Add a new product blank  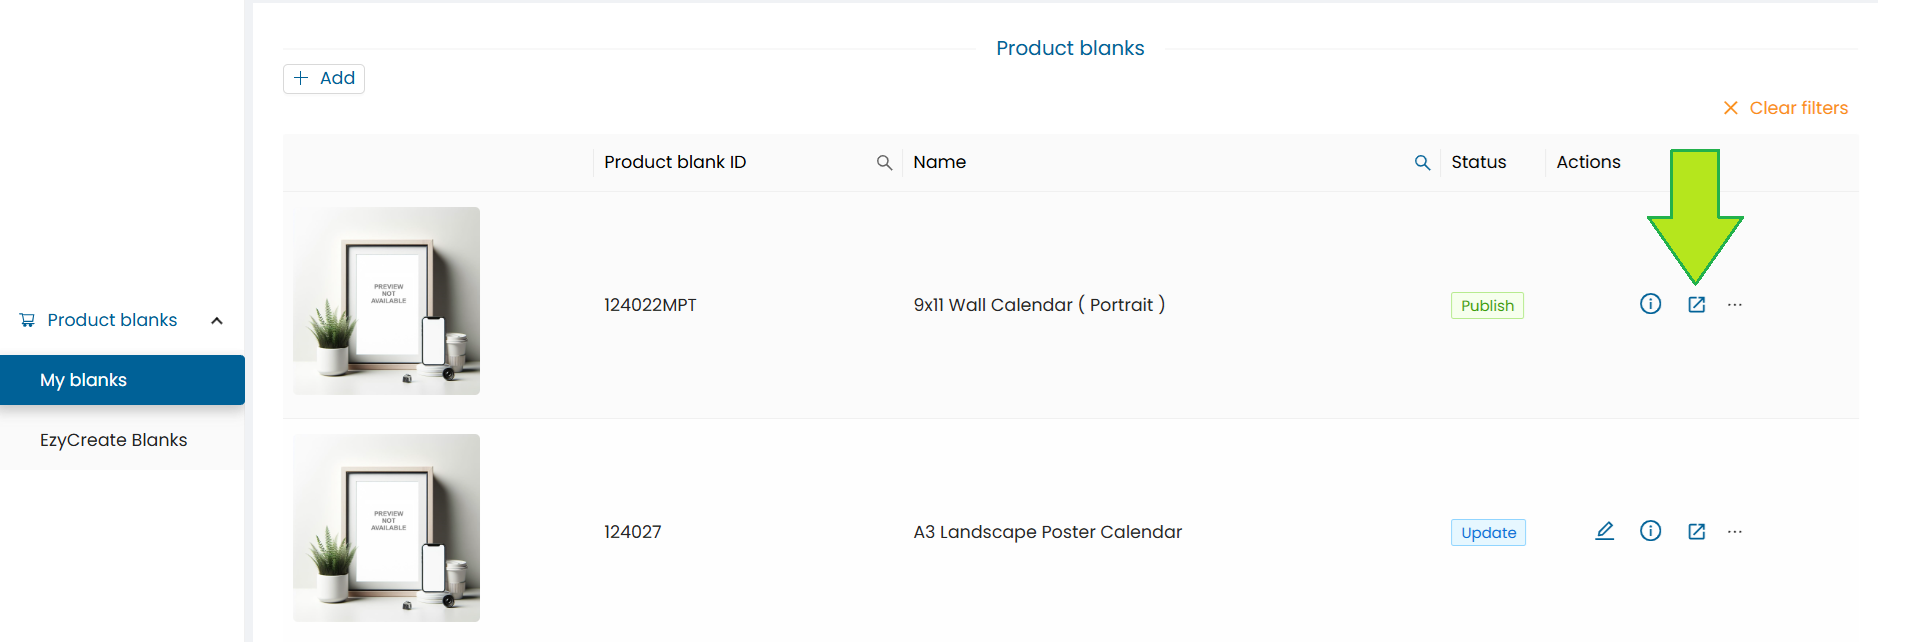[x=324, y=78]
